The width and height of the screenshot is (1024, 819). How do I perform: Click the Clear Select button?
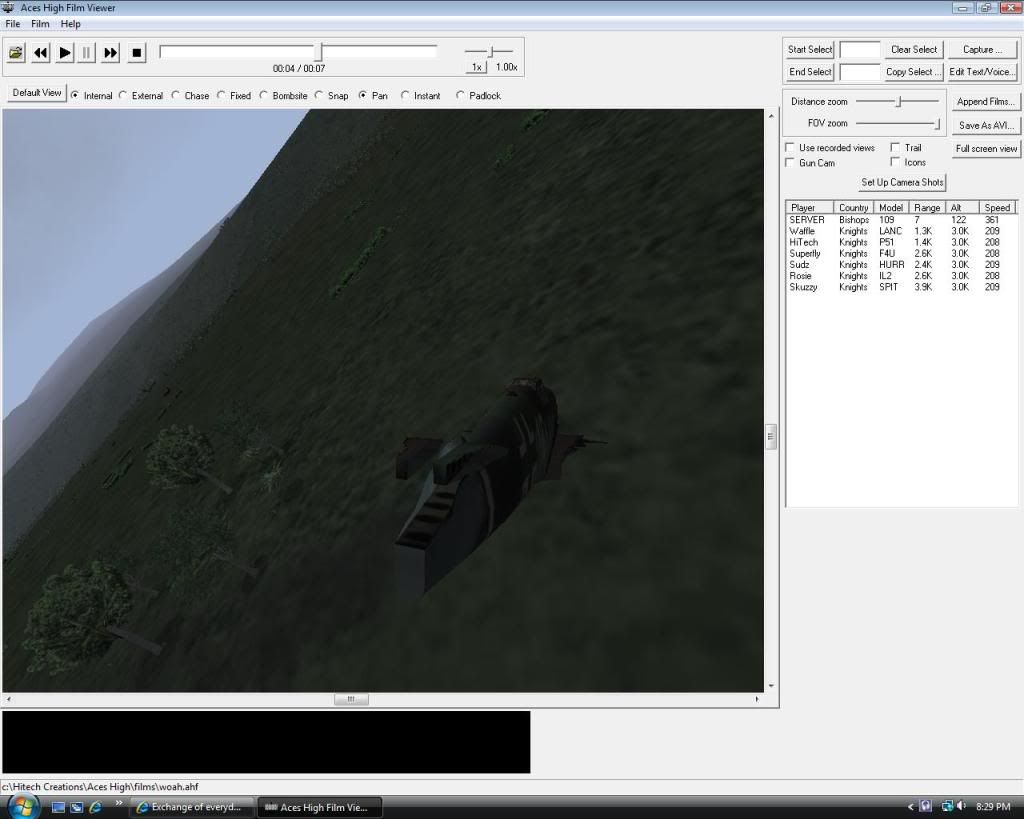click(914, 50)
